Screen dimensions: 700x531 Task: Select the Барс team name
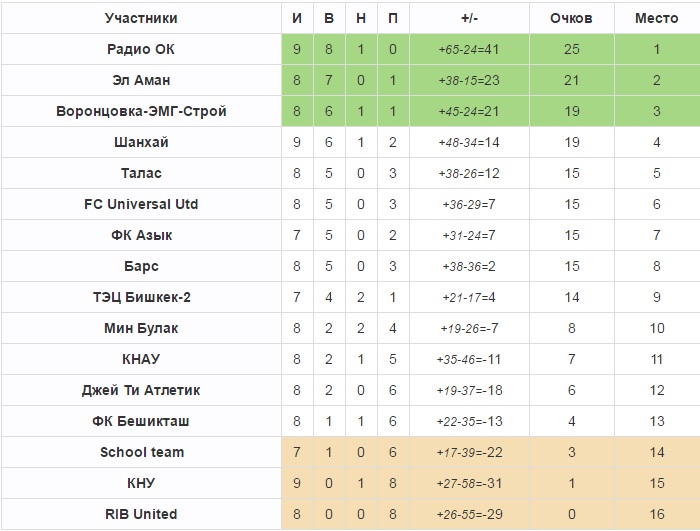pyautogui.click(x=141, y=266)
